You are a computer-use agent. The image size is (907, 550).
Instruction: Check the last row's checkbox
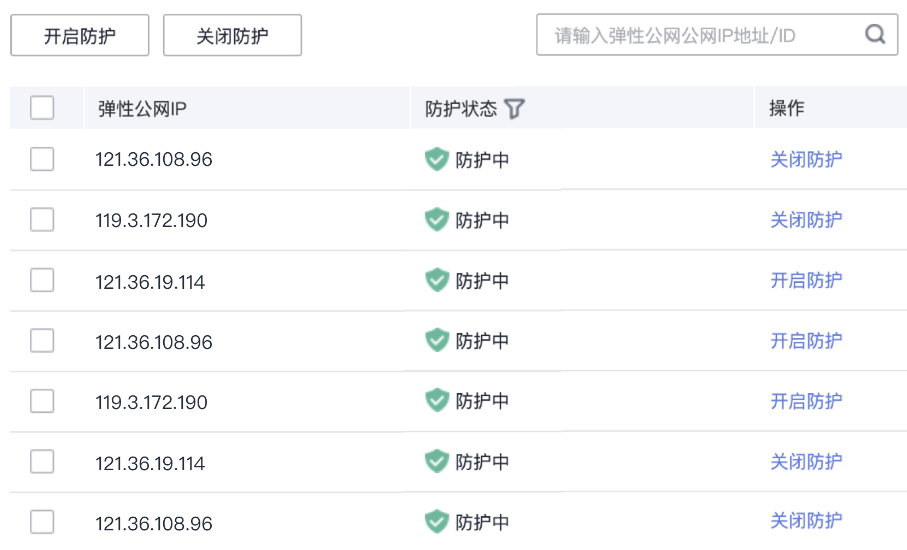pyautogui.click(x=42, y=521)
